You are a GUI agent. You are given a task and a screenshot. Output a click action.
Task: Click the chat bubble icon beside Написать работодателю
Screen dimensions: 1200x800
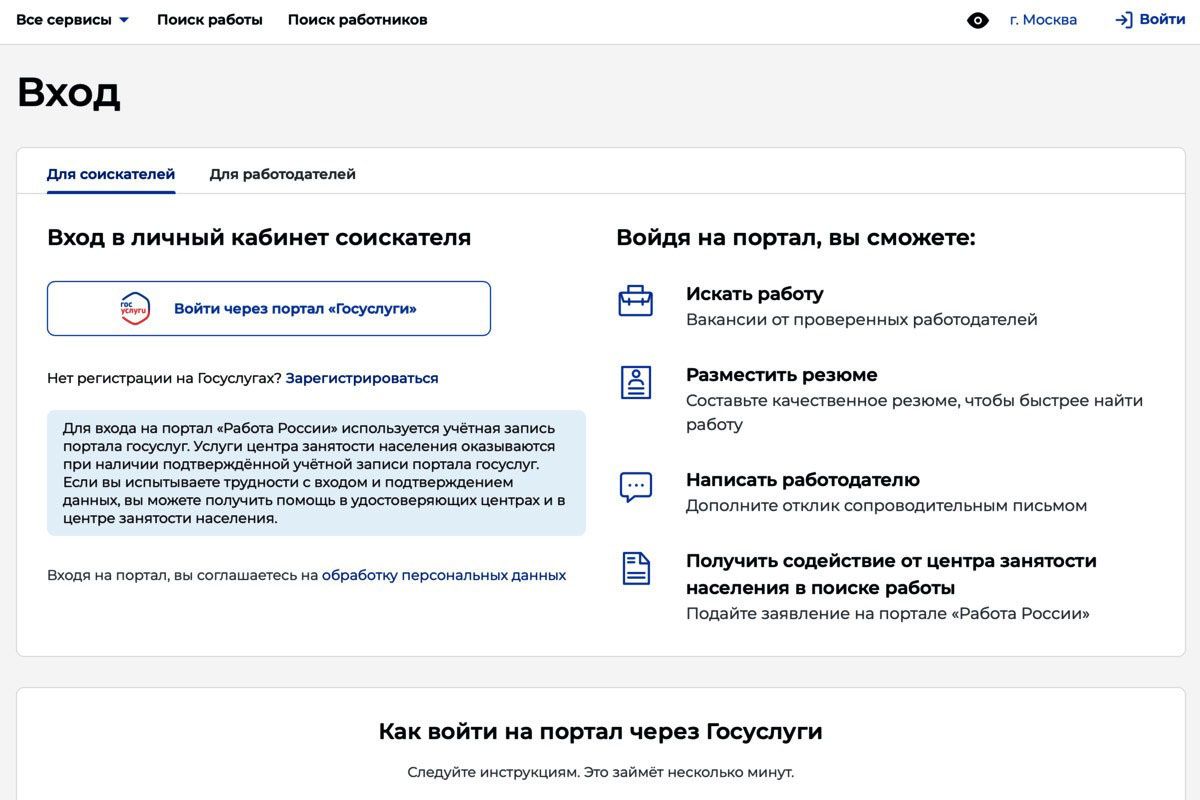pos(635,487)
